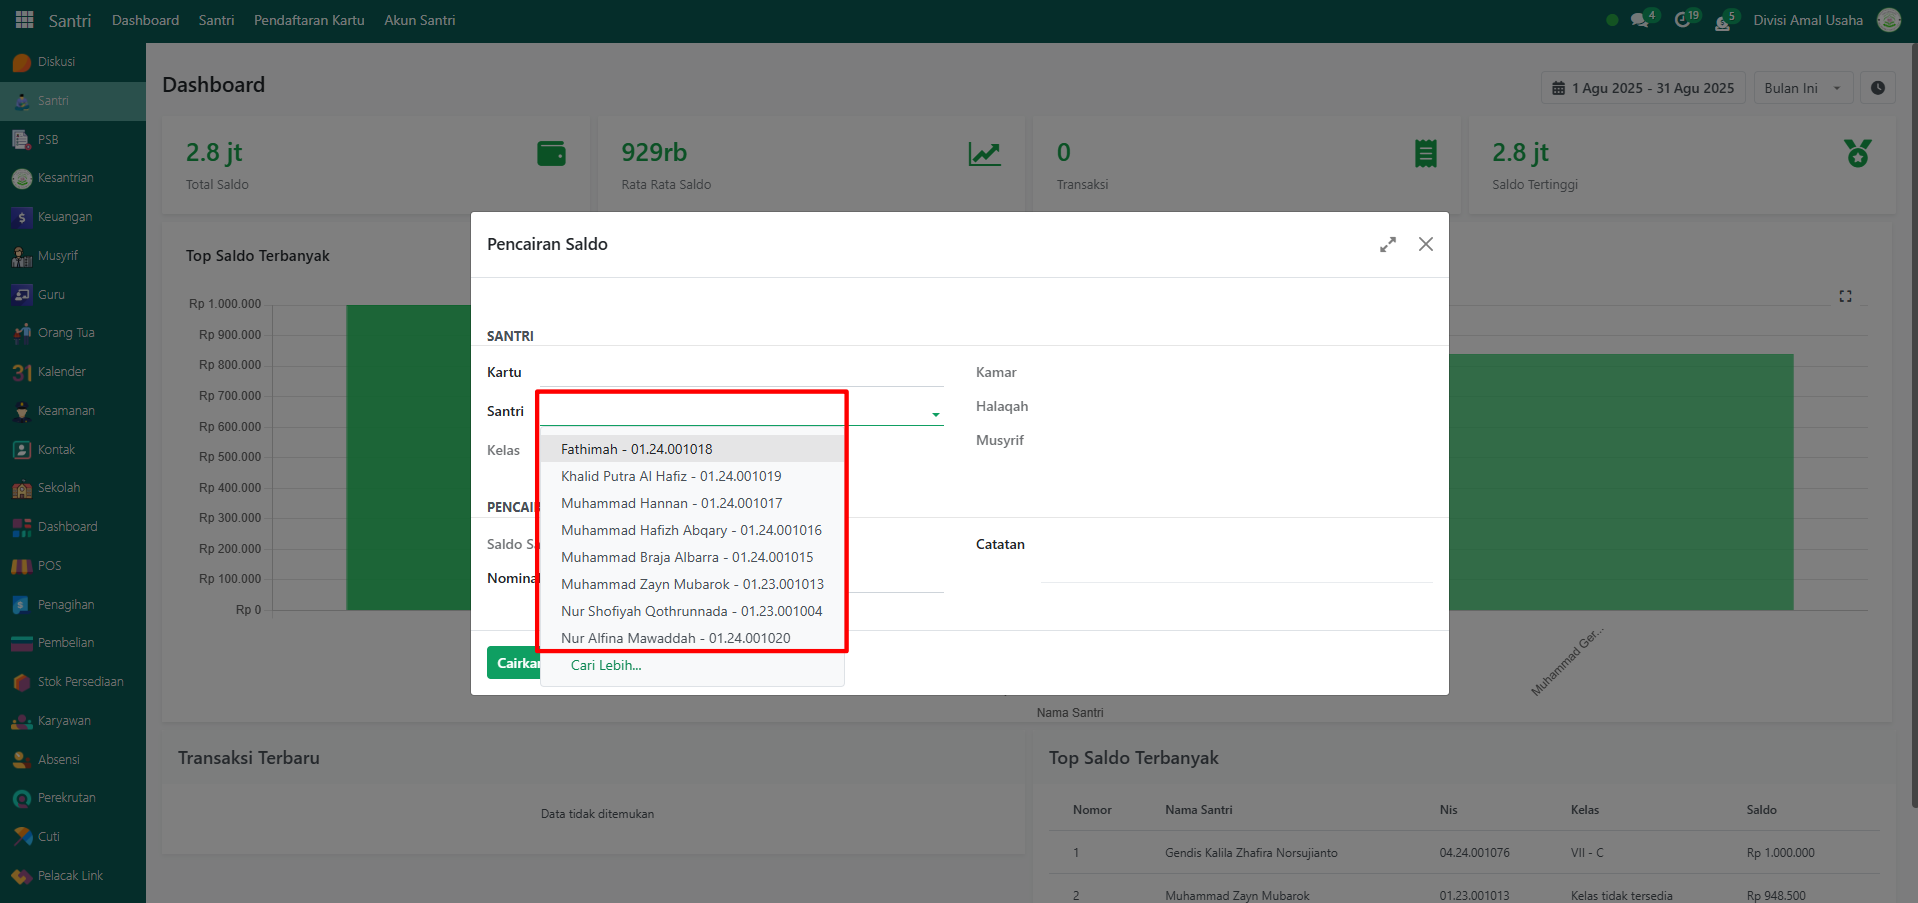The image size is (1918, 903).
Task: Close the Pencairan Saldo dialog
Action: [x=1426, y=245]
